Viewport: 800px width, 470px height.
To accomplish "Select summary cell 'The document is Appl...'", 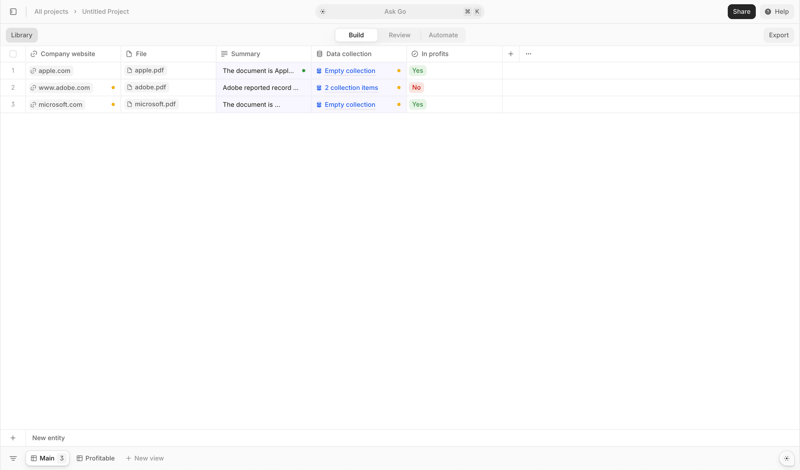I will [264, 70].
